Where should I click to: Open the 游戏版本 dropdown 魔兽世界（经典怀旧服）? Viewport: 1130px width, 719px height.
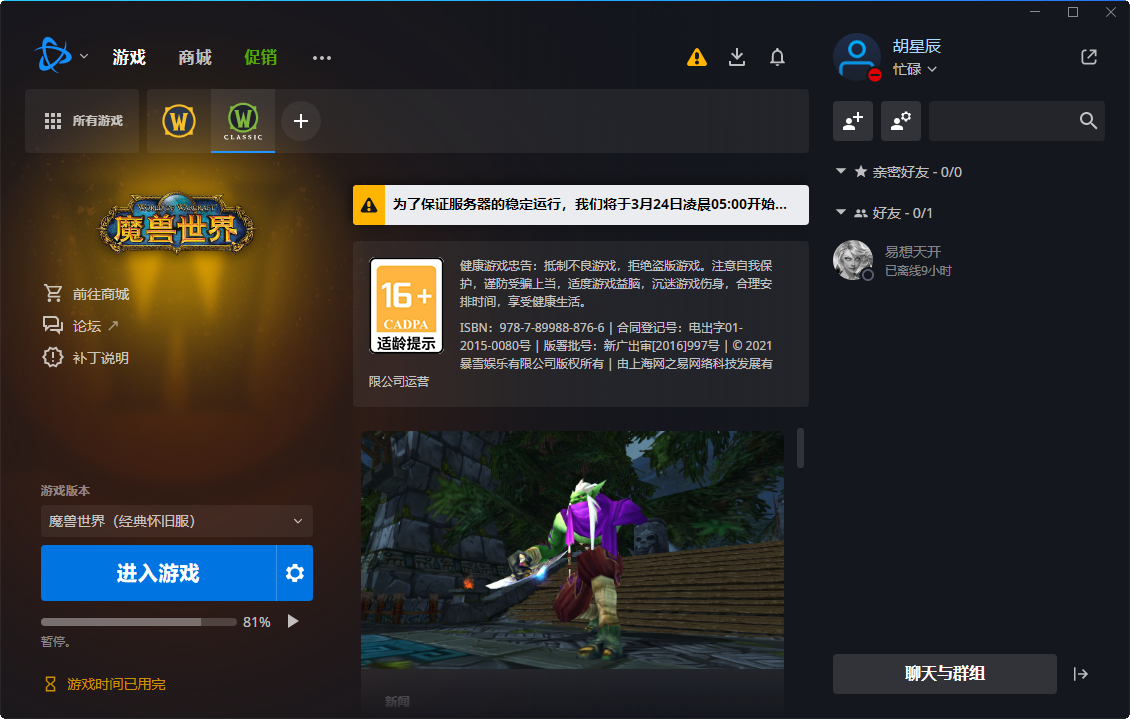click(177, 521)
